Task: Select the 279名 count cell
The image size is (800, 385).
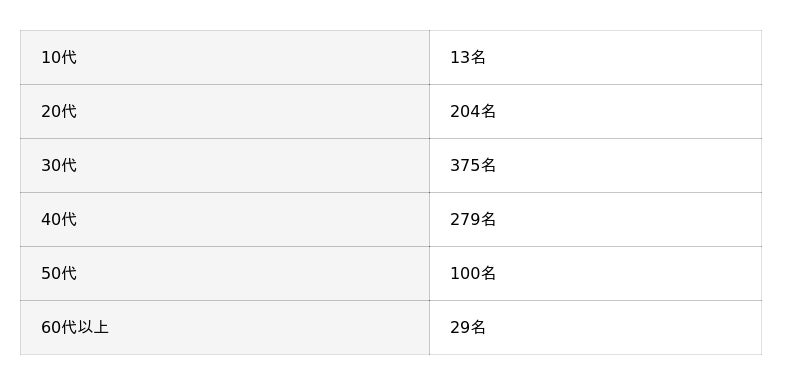Action: 595,220
